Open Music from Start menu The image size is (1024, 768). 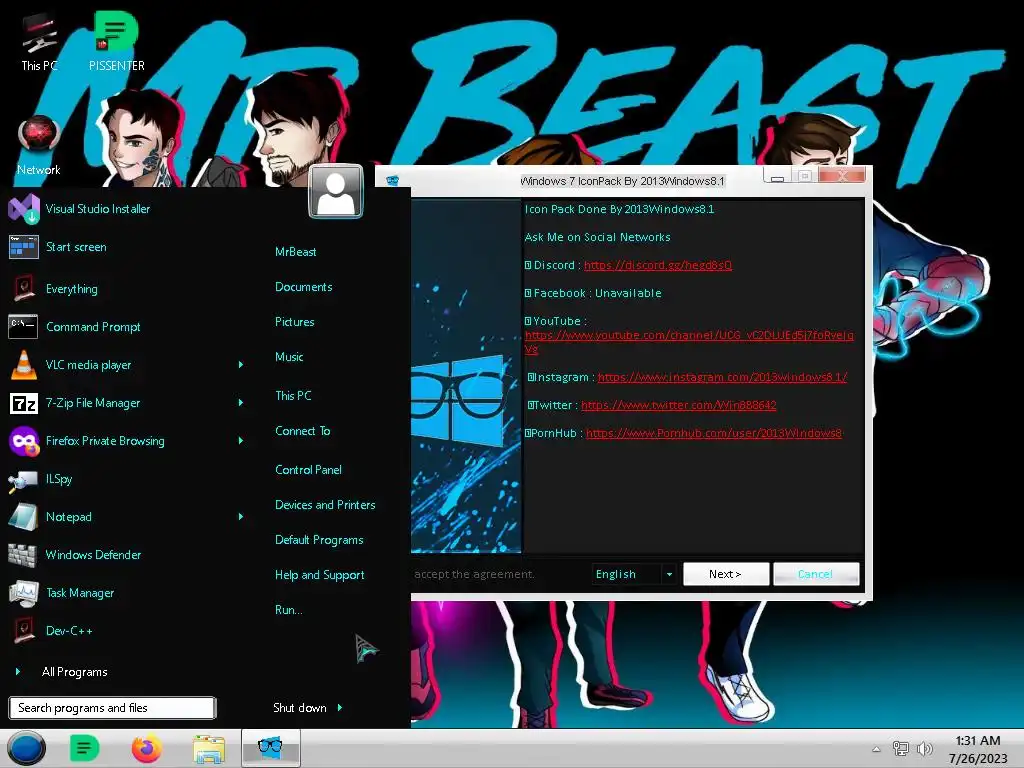tap(289, 357)
